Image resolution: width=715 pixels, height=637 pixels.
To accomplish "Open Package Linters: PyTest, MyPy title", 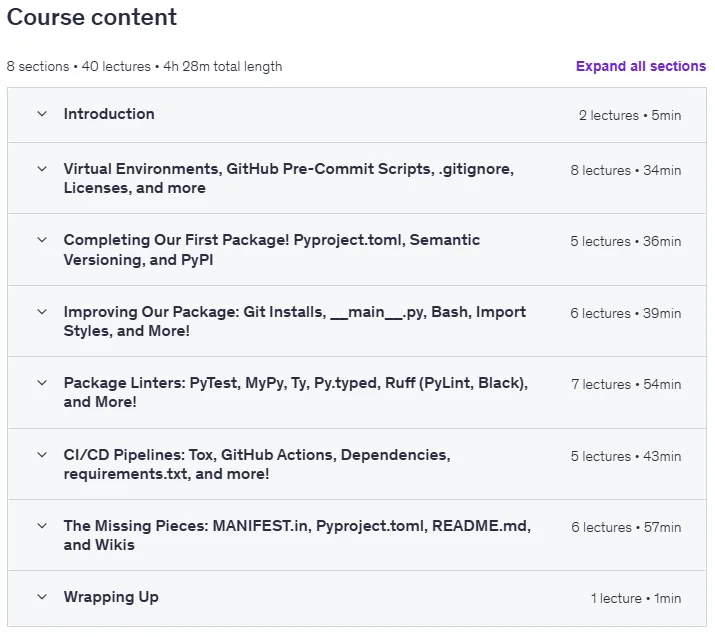I will point(295,393).
